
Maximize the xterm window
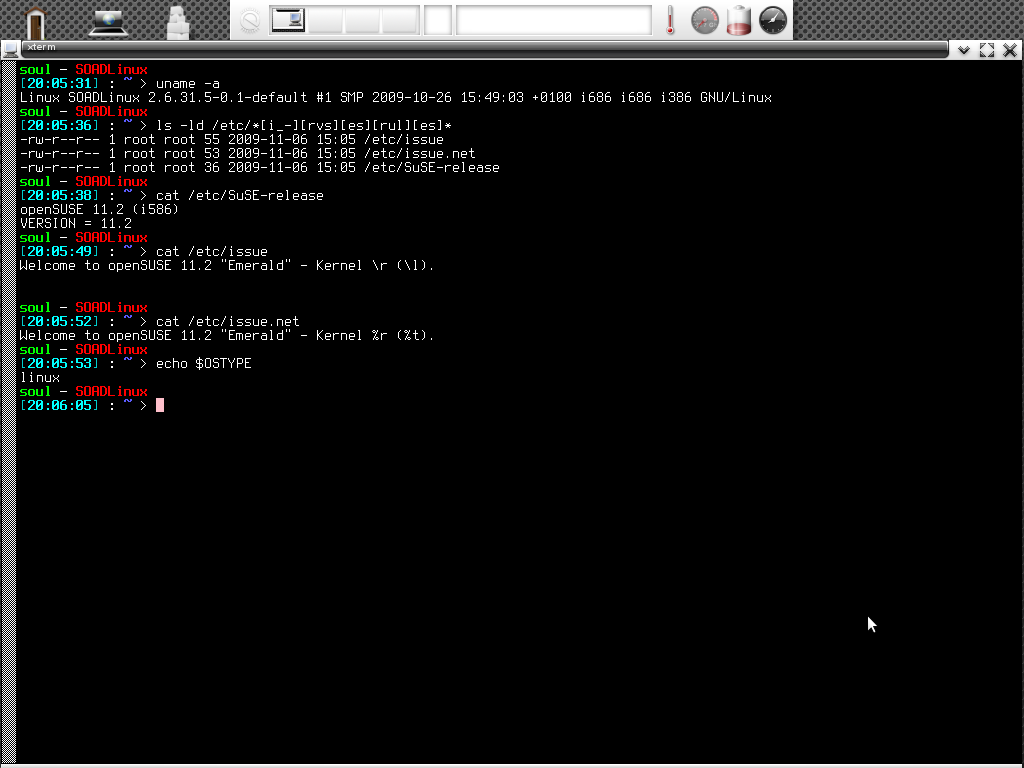pyautogui.click(x=987, y=50)
